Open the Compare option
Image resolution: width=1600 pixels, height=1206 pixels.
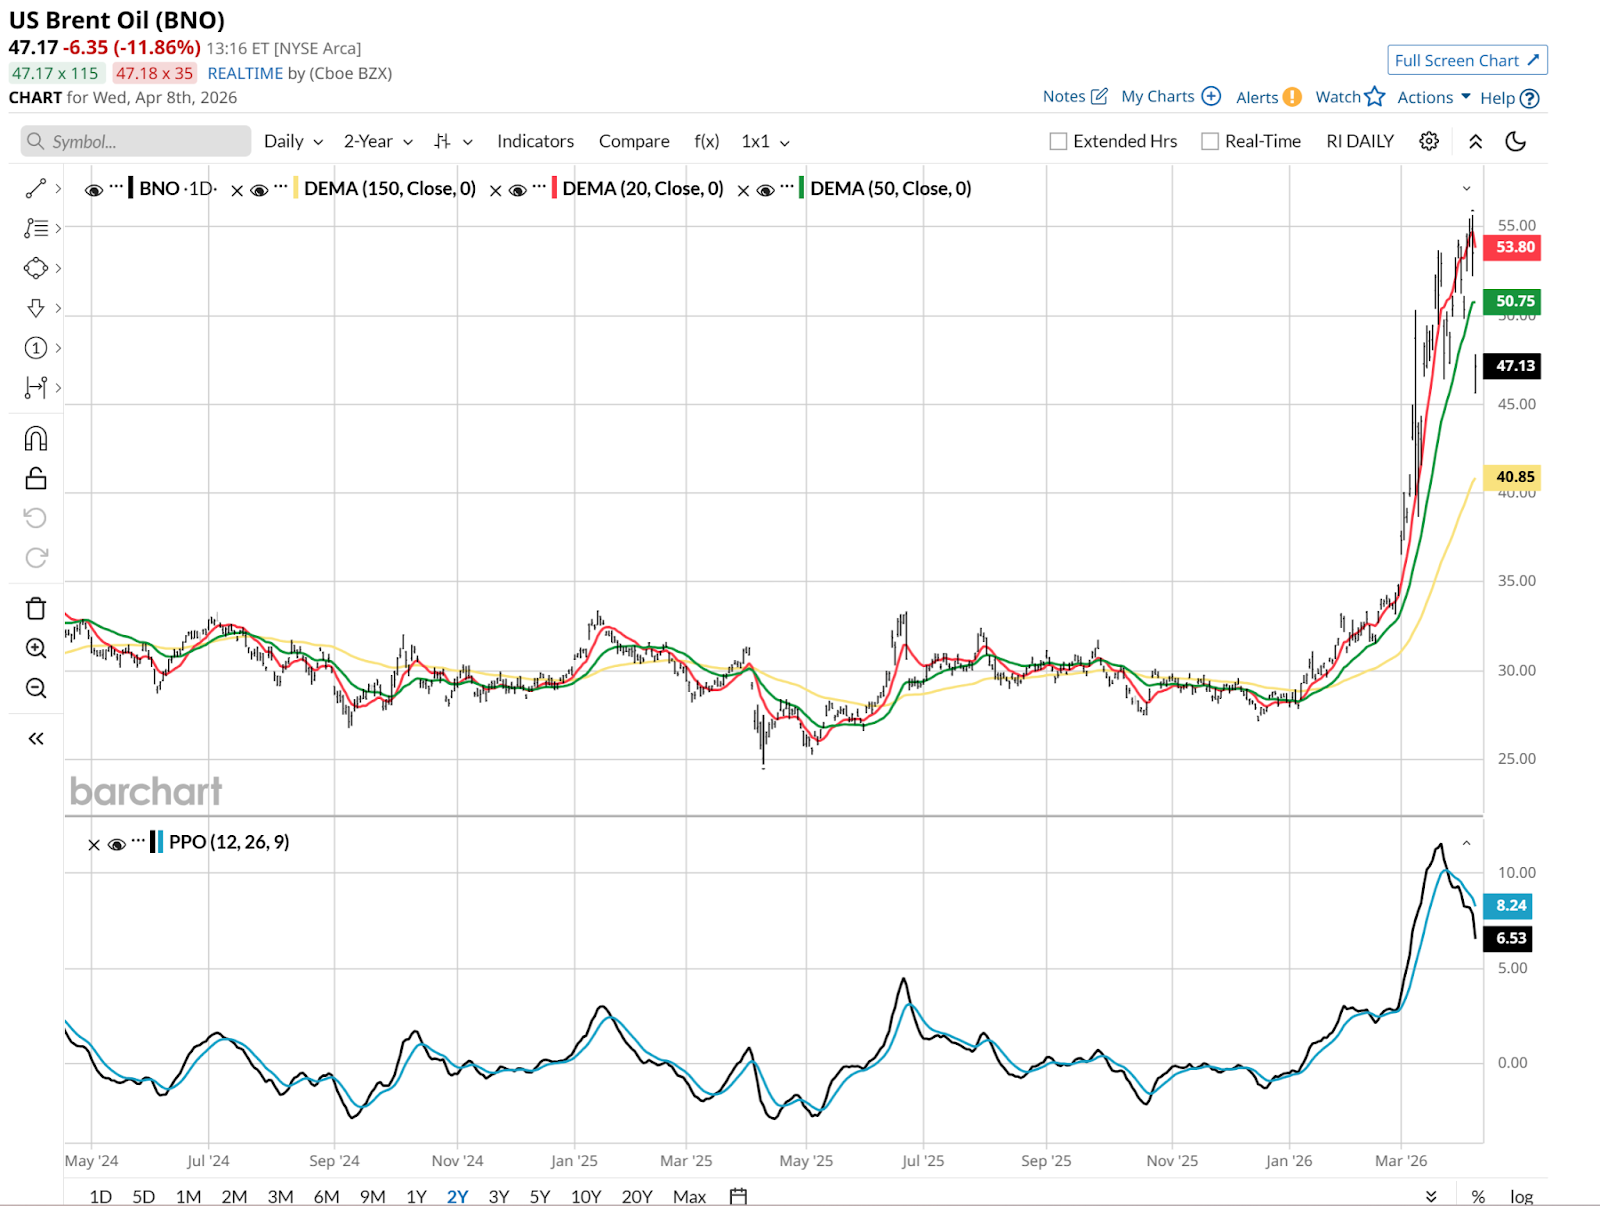[x=634, y=142]
